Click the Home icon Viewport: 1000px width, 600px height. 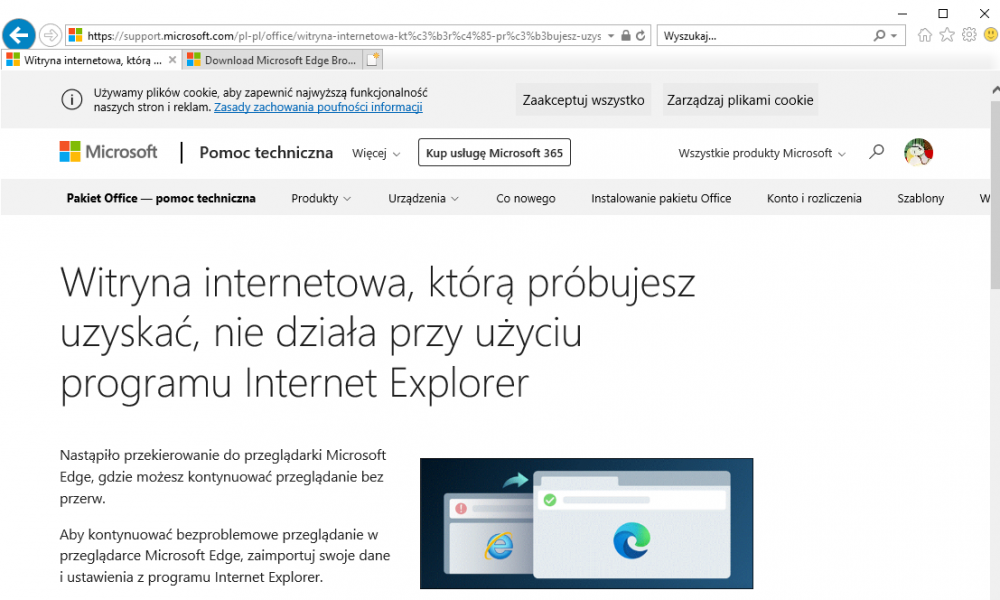(924, 34)
